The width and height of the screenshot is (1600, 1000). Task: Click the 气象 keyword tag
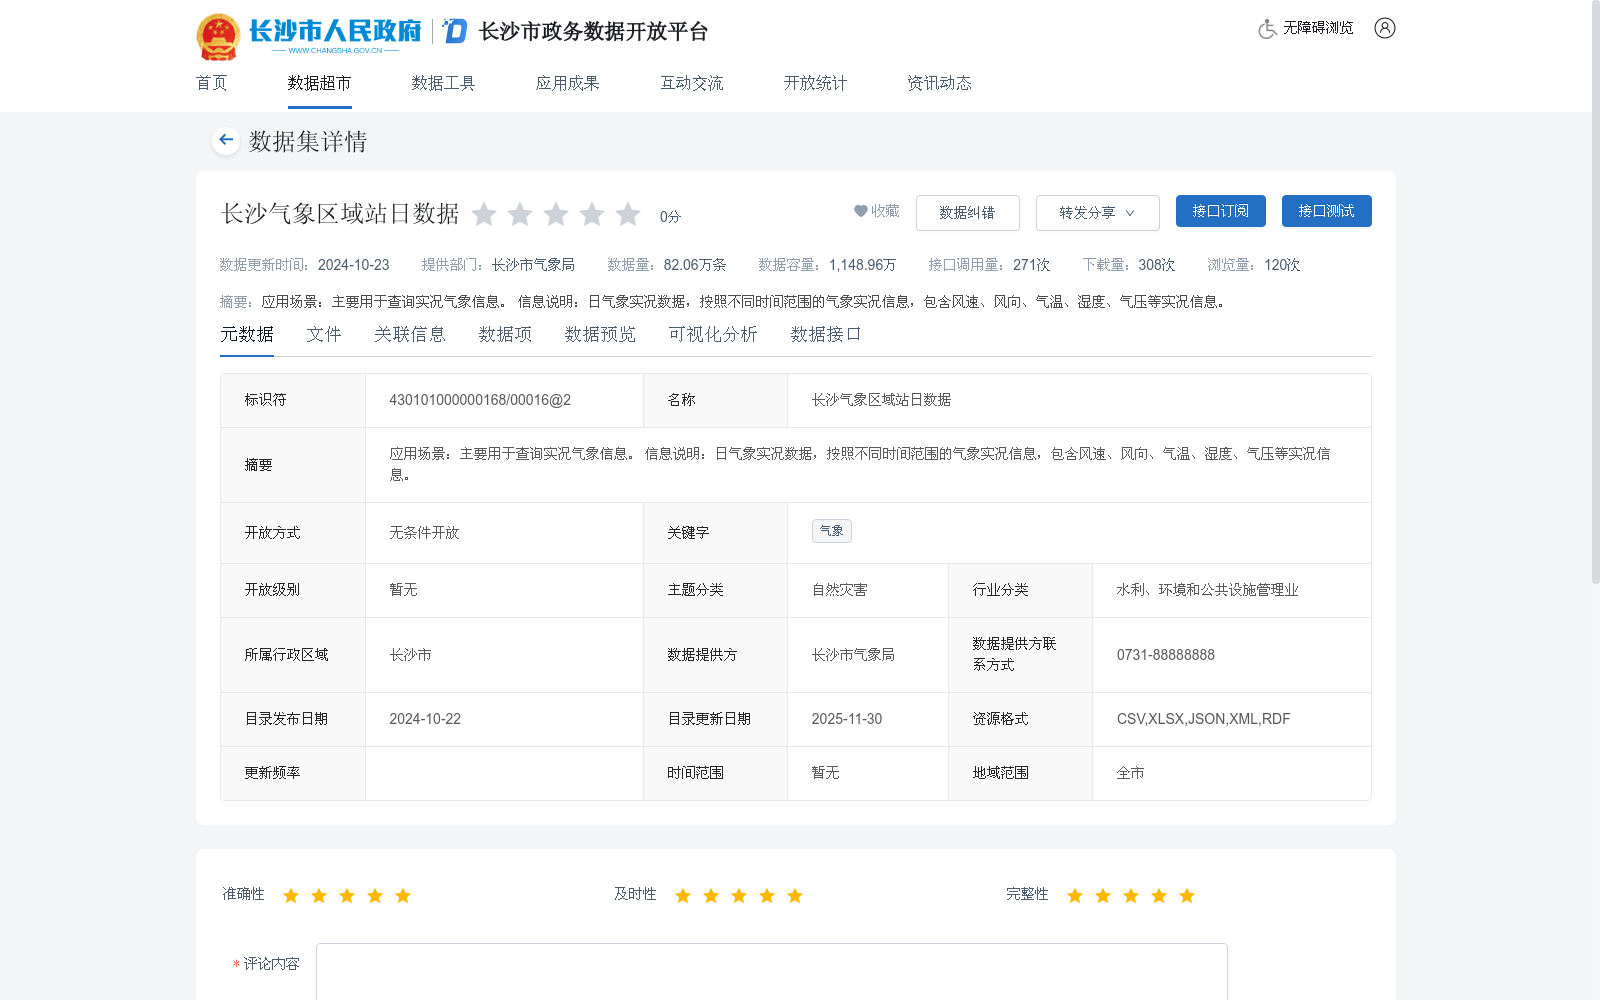tap(831, 531)
